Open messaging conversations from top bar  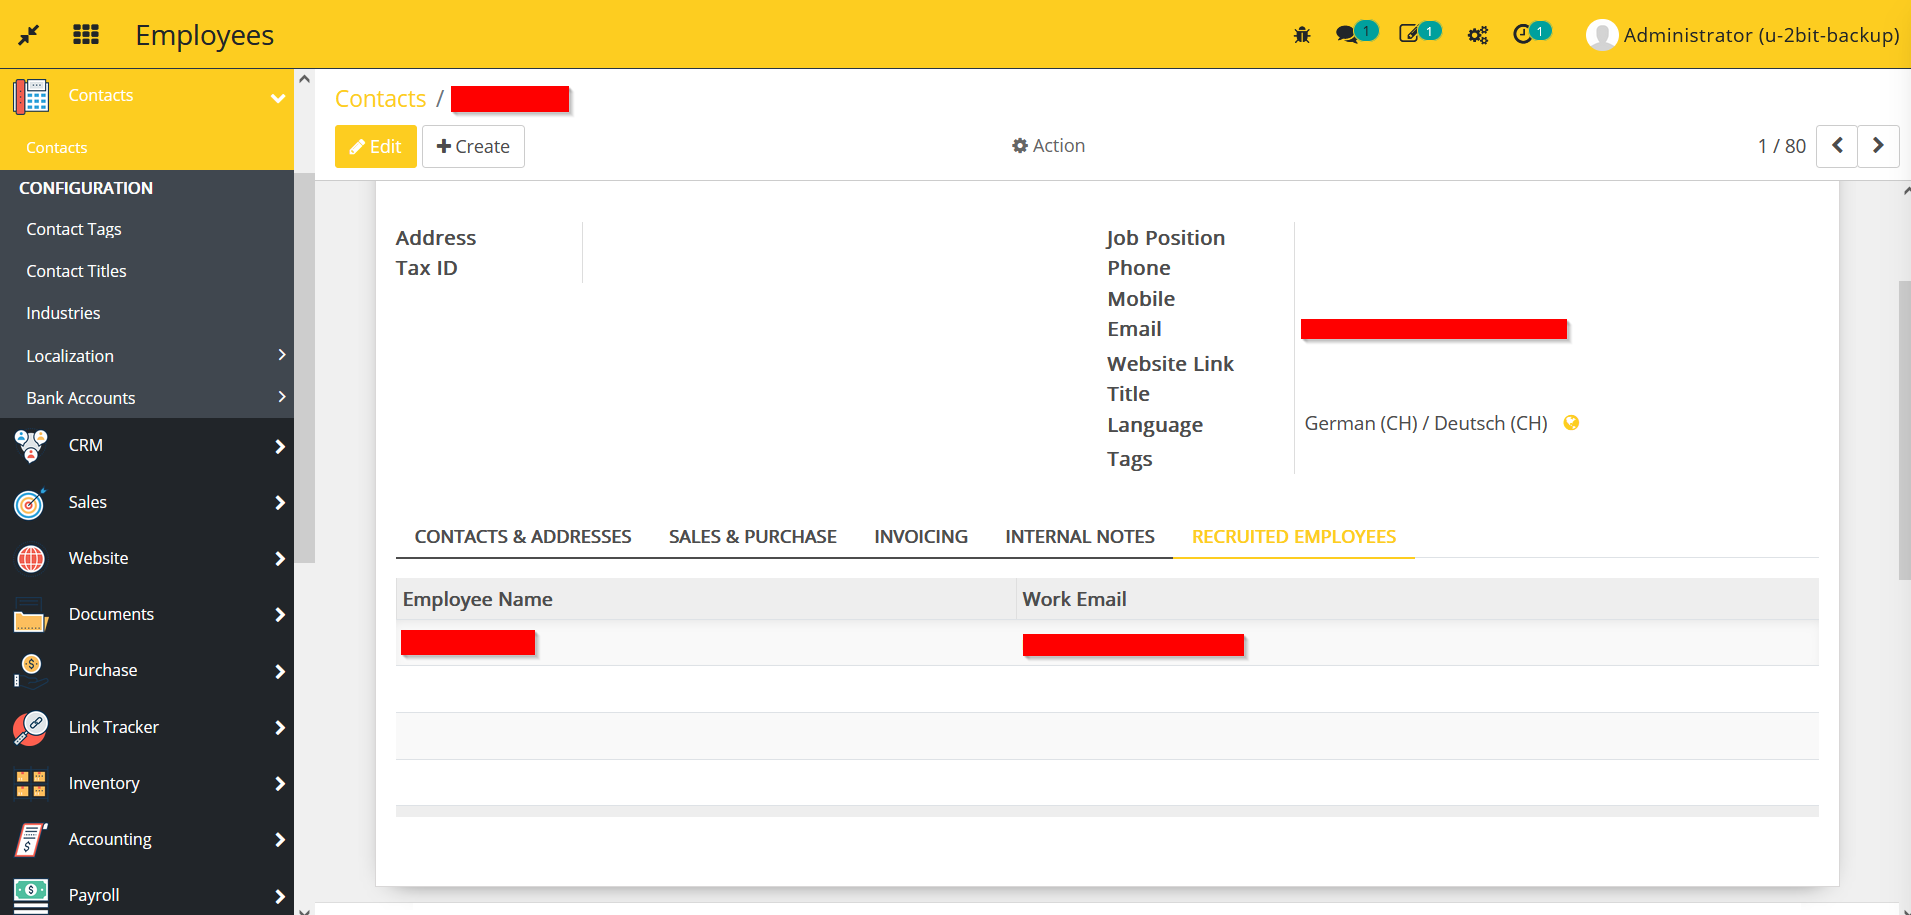click(x=1348, y=34)
